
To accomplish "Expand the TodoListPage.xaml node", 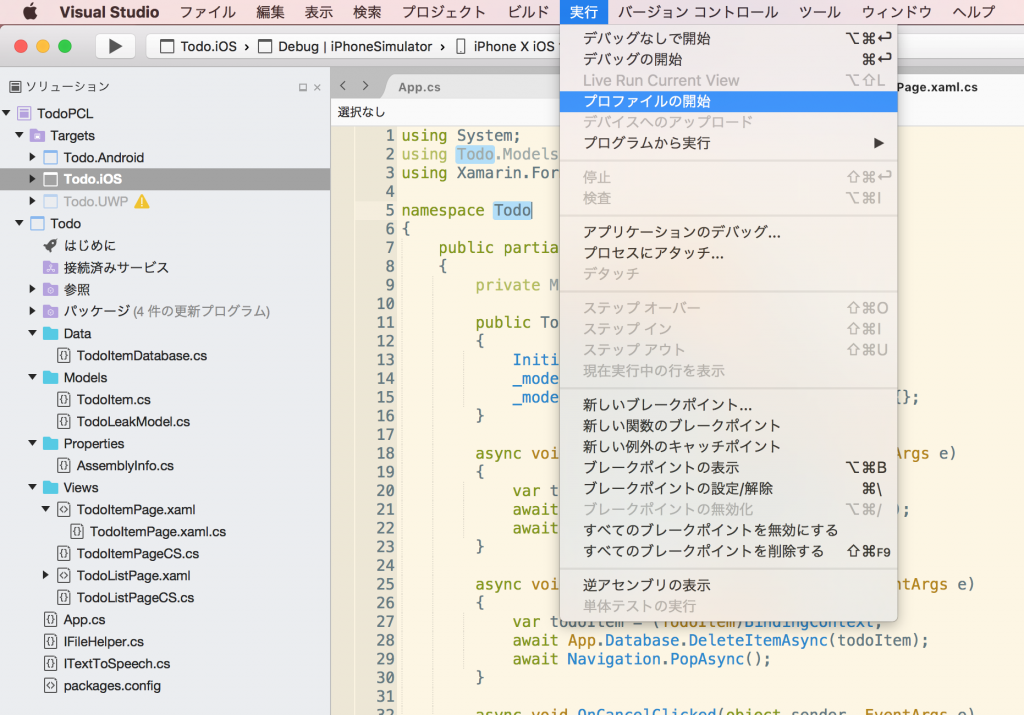I will tap(46, 575).
